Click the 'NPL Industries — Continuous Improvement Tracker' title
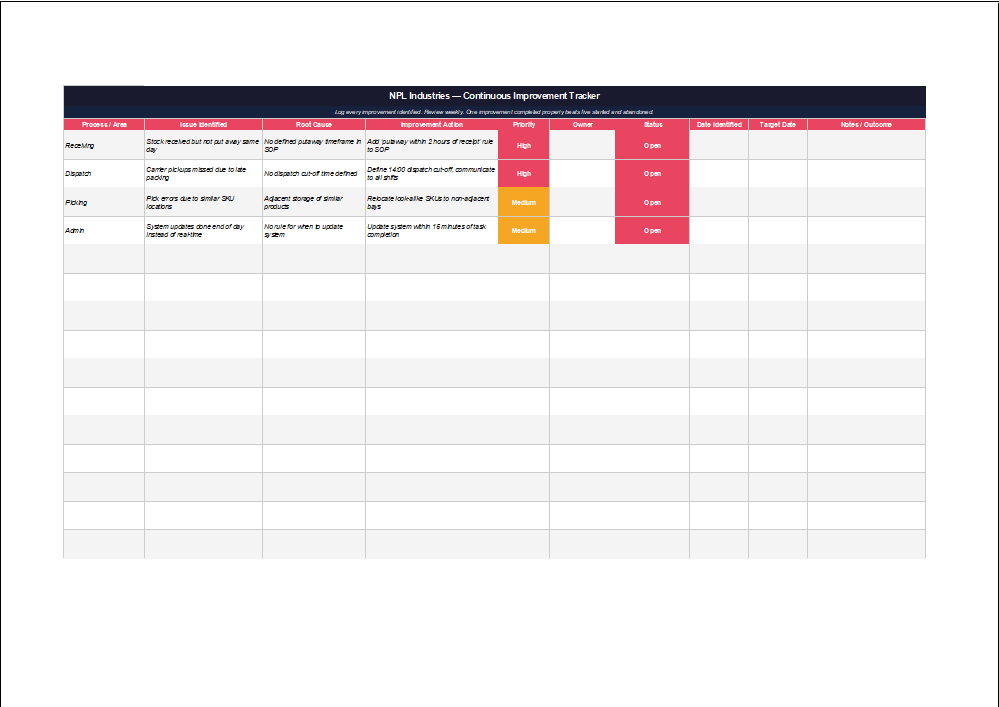Screen dimensions: 999x707 click(x=494, y=96)
